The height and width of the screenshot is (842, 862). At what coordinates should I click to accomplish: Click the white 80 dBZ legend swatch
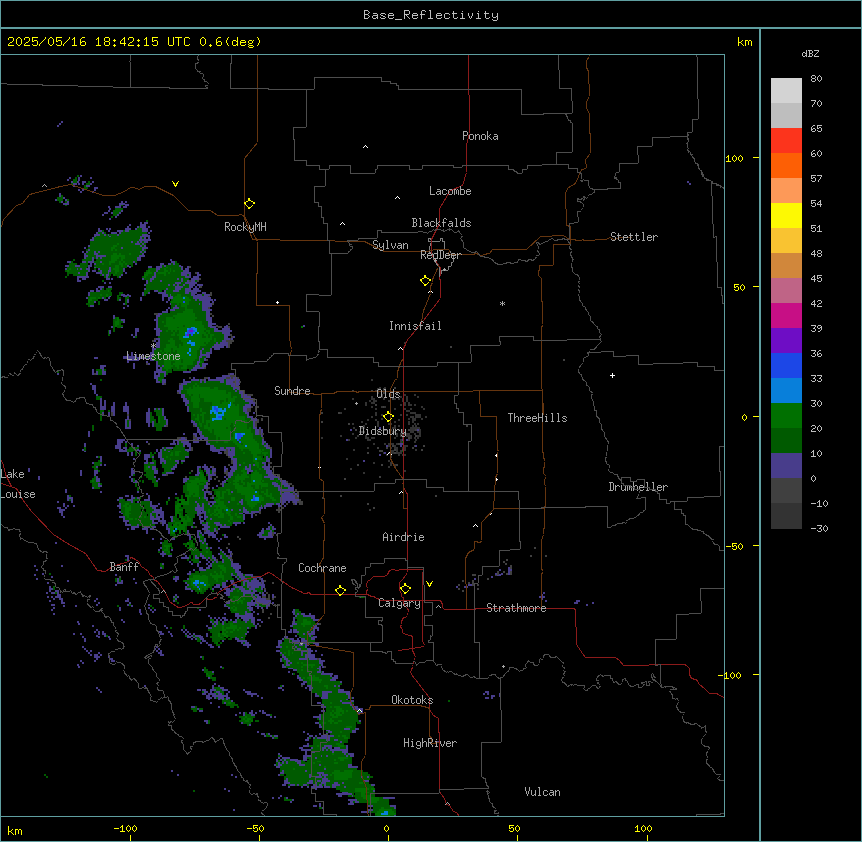pyautogui.click(x=786, y=91)
